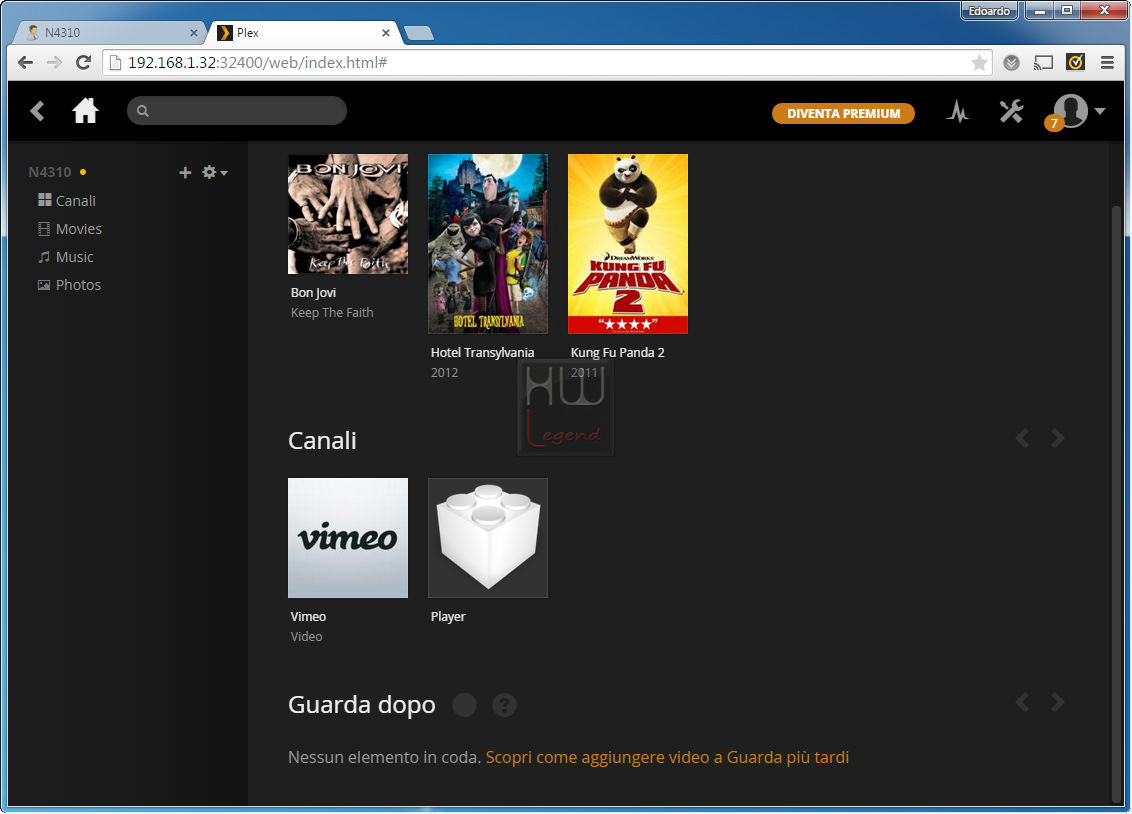
Task: Click the user avatar icon
Action: (1071, 110)
